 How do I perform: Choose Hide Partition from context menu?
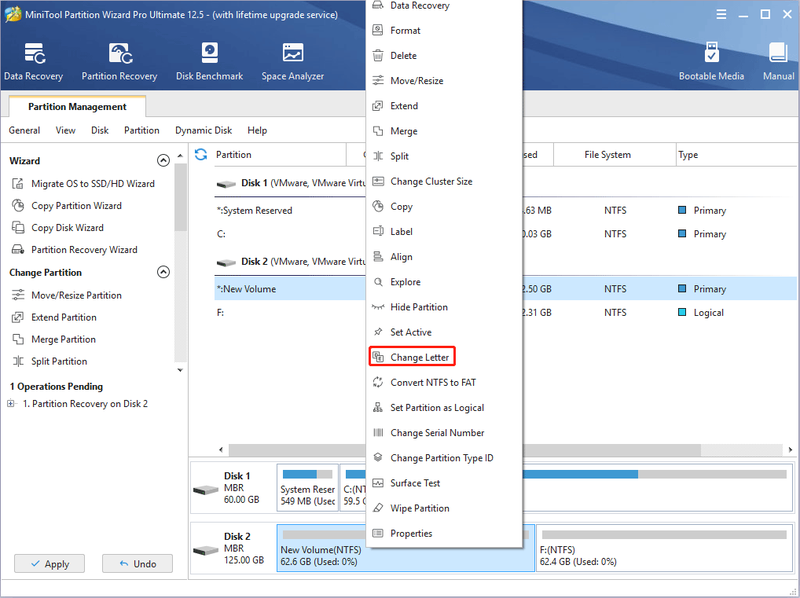click(x=444, y=307)
